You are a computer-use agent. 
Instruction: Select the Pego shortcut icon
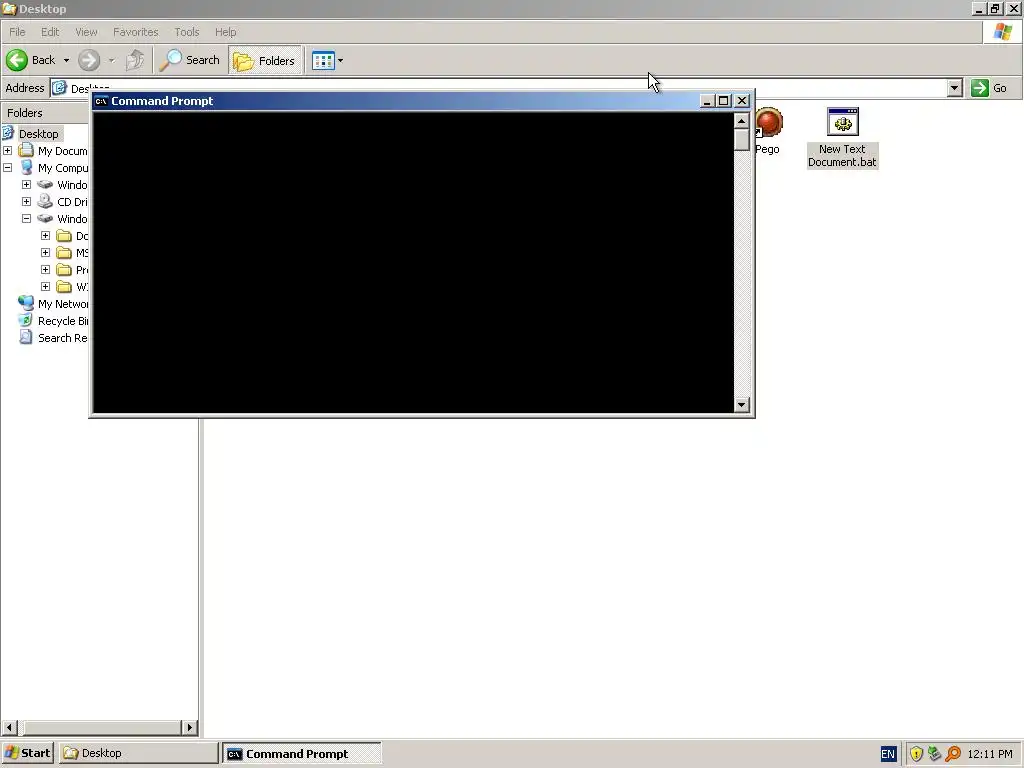coord(769,123)
